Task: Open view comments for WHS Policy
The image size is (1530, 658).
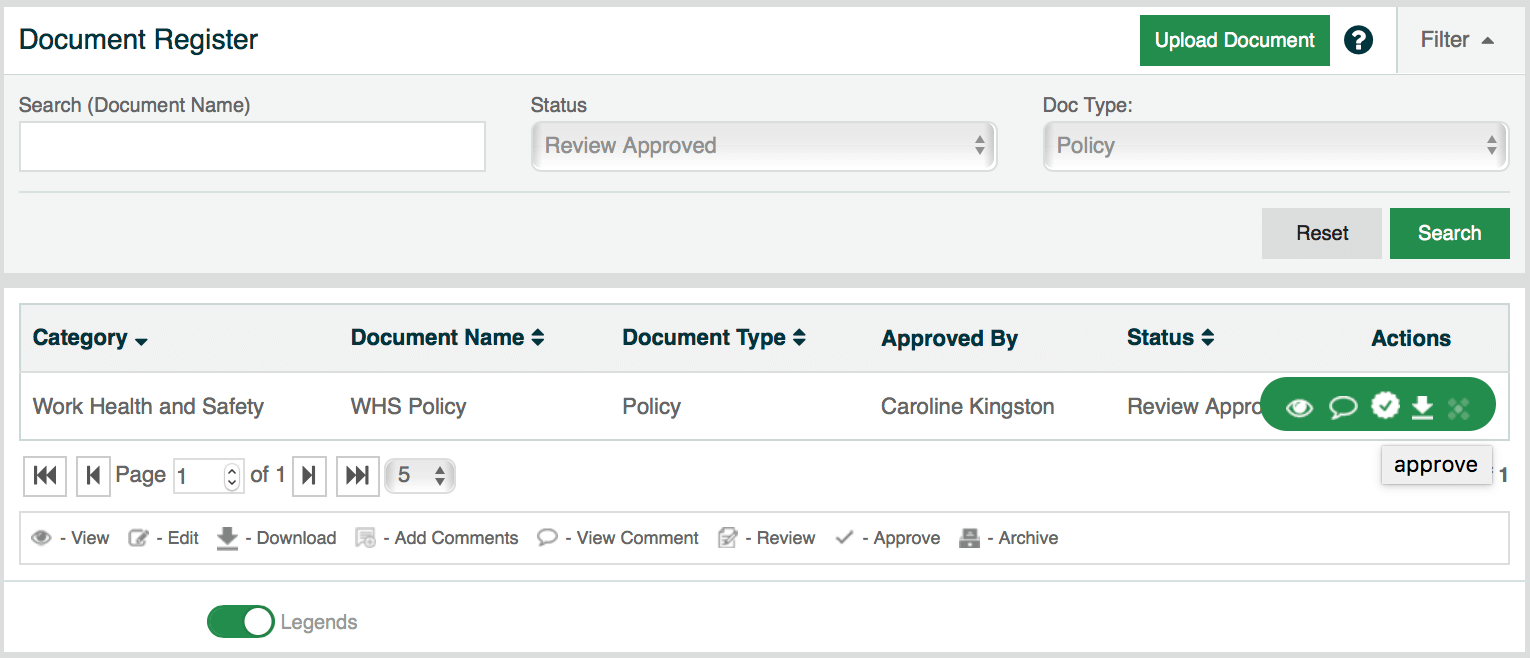Action: (1342, 407)
